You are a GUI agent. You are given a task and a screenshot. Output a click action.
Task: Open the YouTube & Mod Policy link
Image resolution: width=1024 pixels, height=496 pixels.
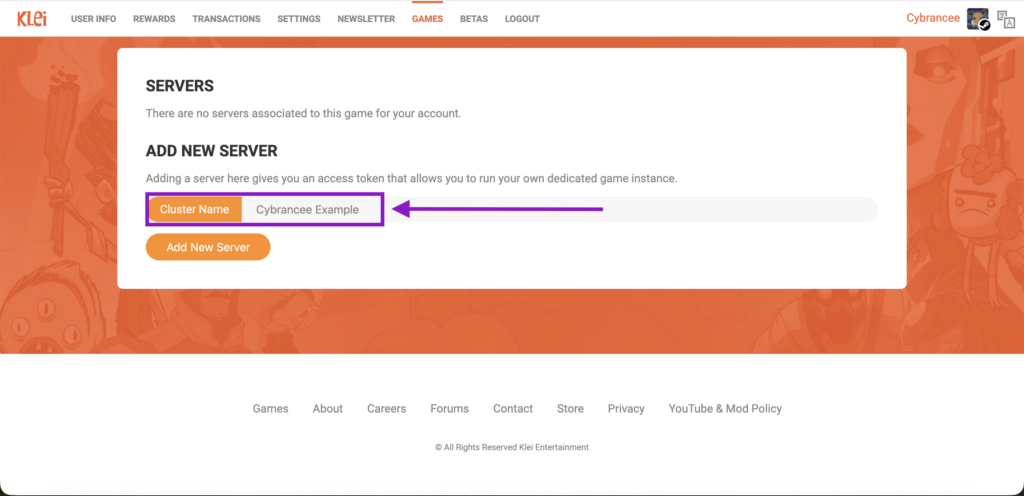coord(725,409)
